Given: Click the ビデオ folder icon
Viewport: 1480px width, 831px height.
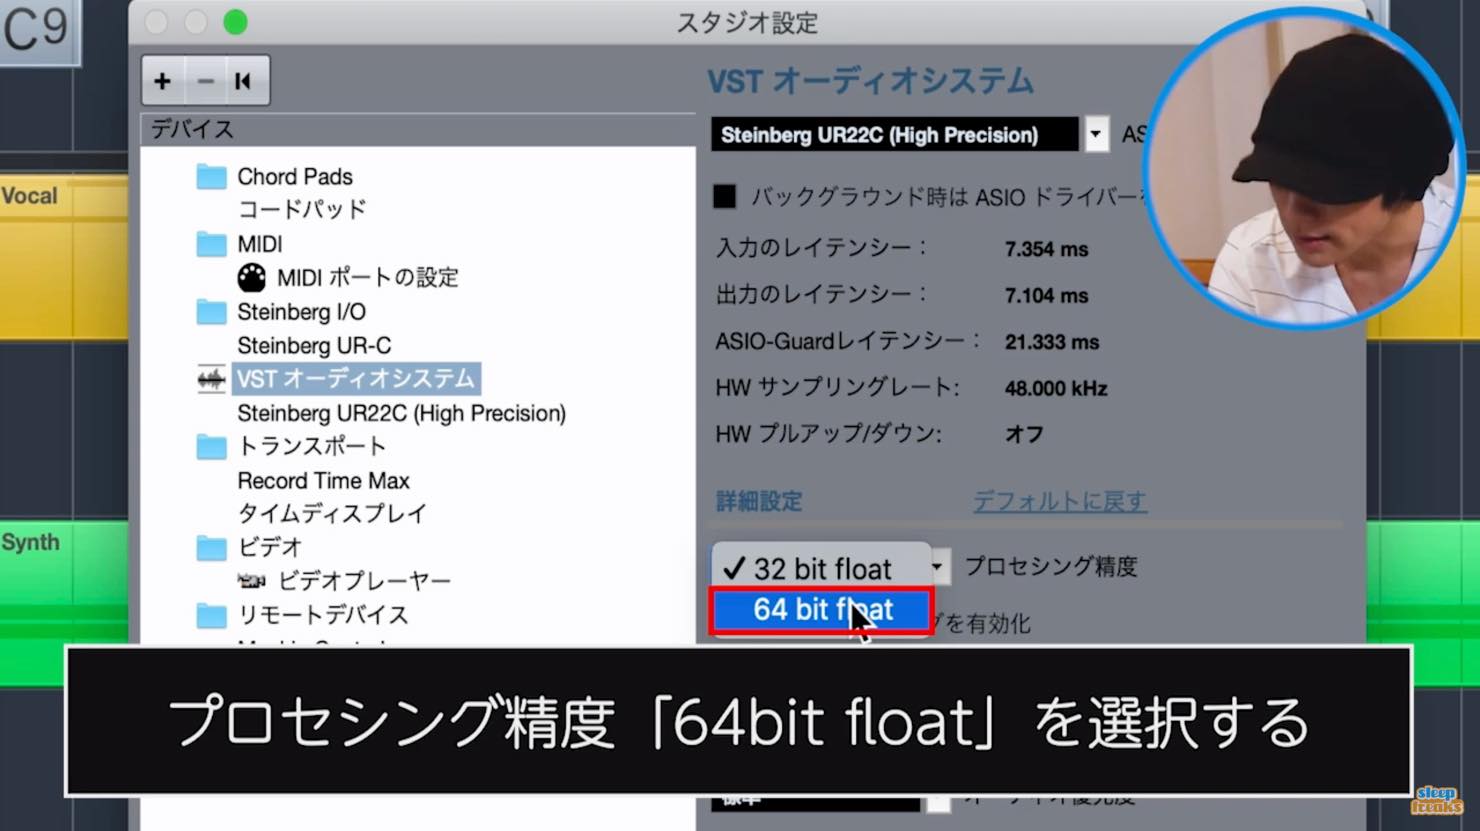Looking at the screenshot, I should [x=211, y=547].
